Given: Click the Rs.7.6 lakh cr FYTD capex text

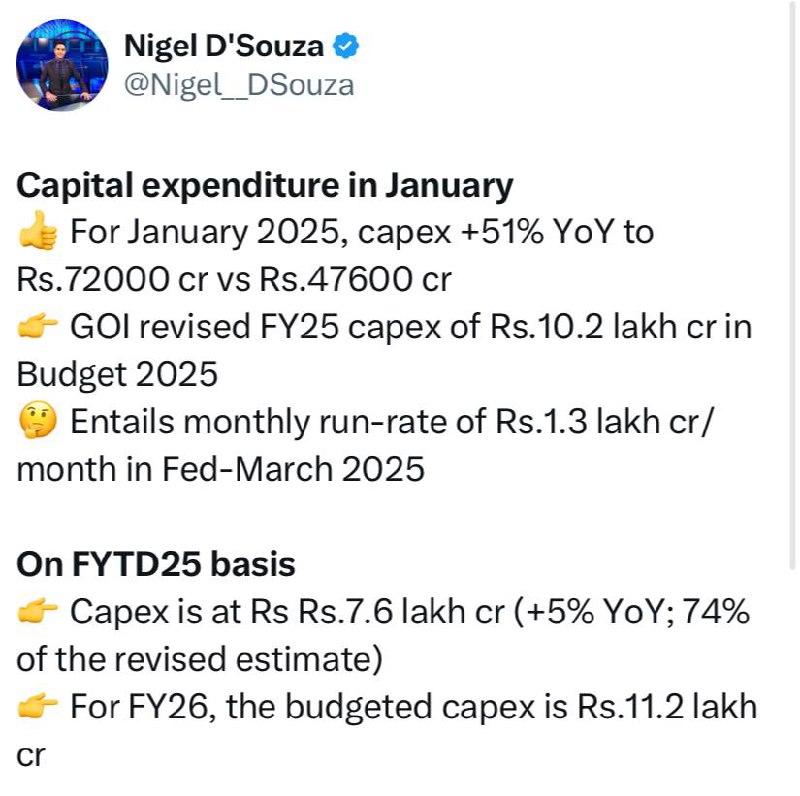Looking at the screenshot, I should click(x=410, y=612).
